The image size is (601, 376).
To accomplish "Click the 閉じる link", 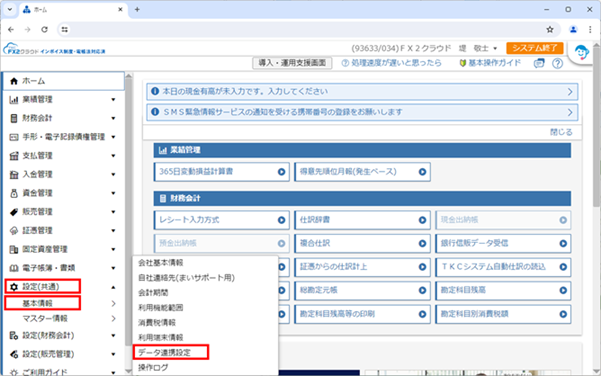I will click(561, 132).
